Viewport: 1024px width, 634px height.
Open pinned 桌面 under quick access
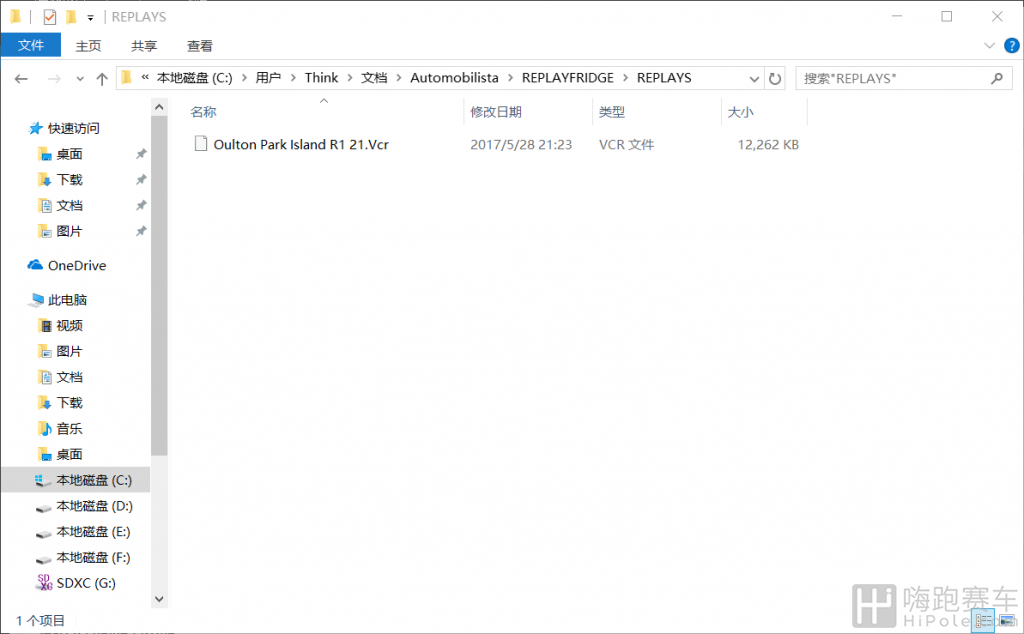tap(69, 154)
